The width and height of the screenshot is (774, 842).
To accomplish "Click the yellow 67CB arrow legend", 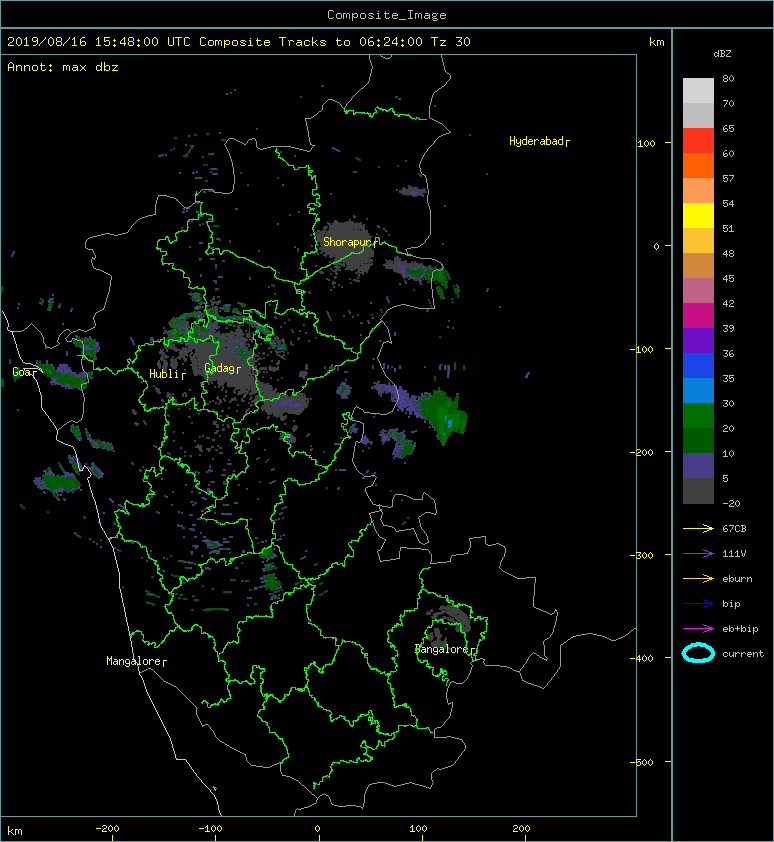I will (x=698, y=528).
